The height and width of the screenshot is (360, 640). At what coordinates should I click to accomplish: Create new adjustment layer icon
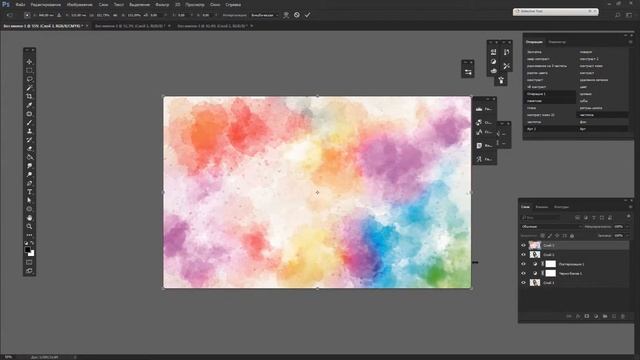pos(596,316)
